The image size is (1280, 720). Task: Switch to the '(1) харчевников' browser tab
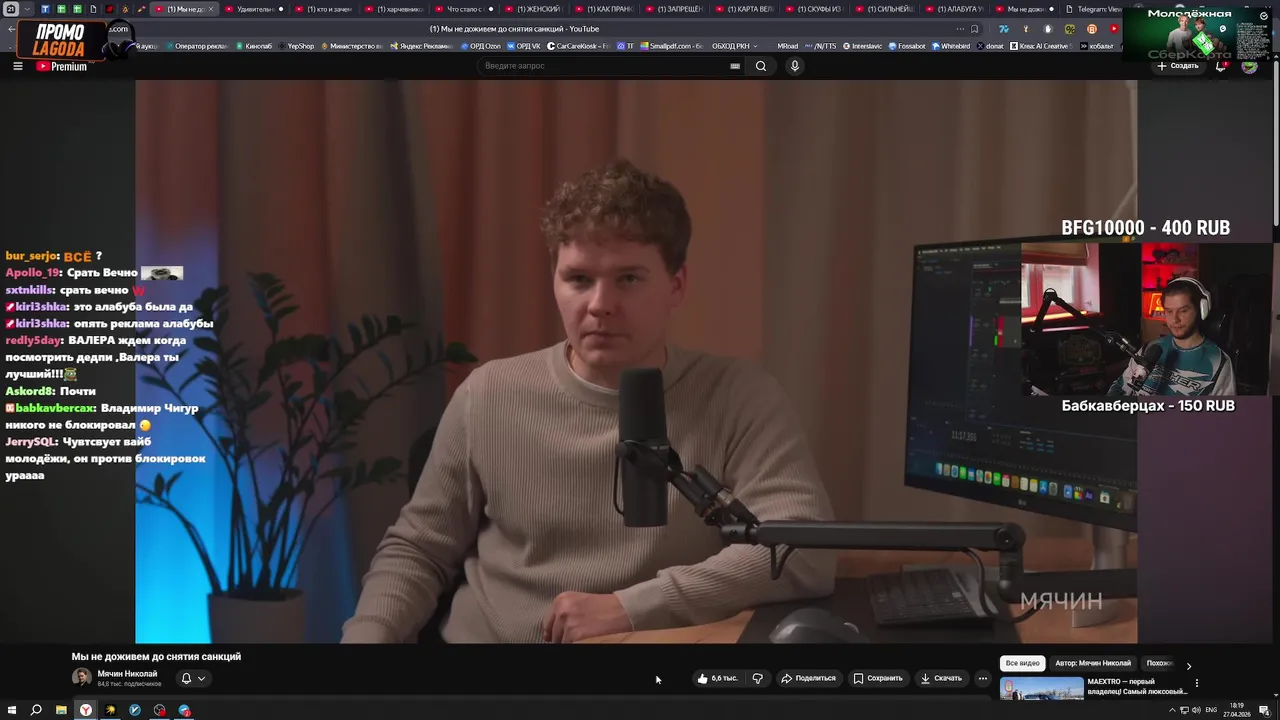coord(394,9)
